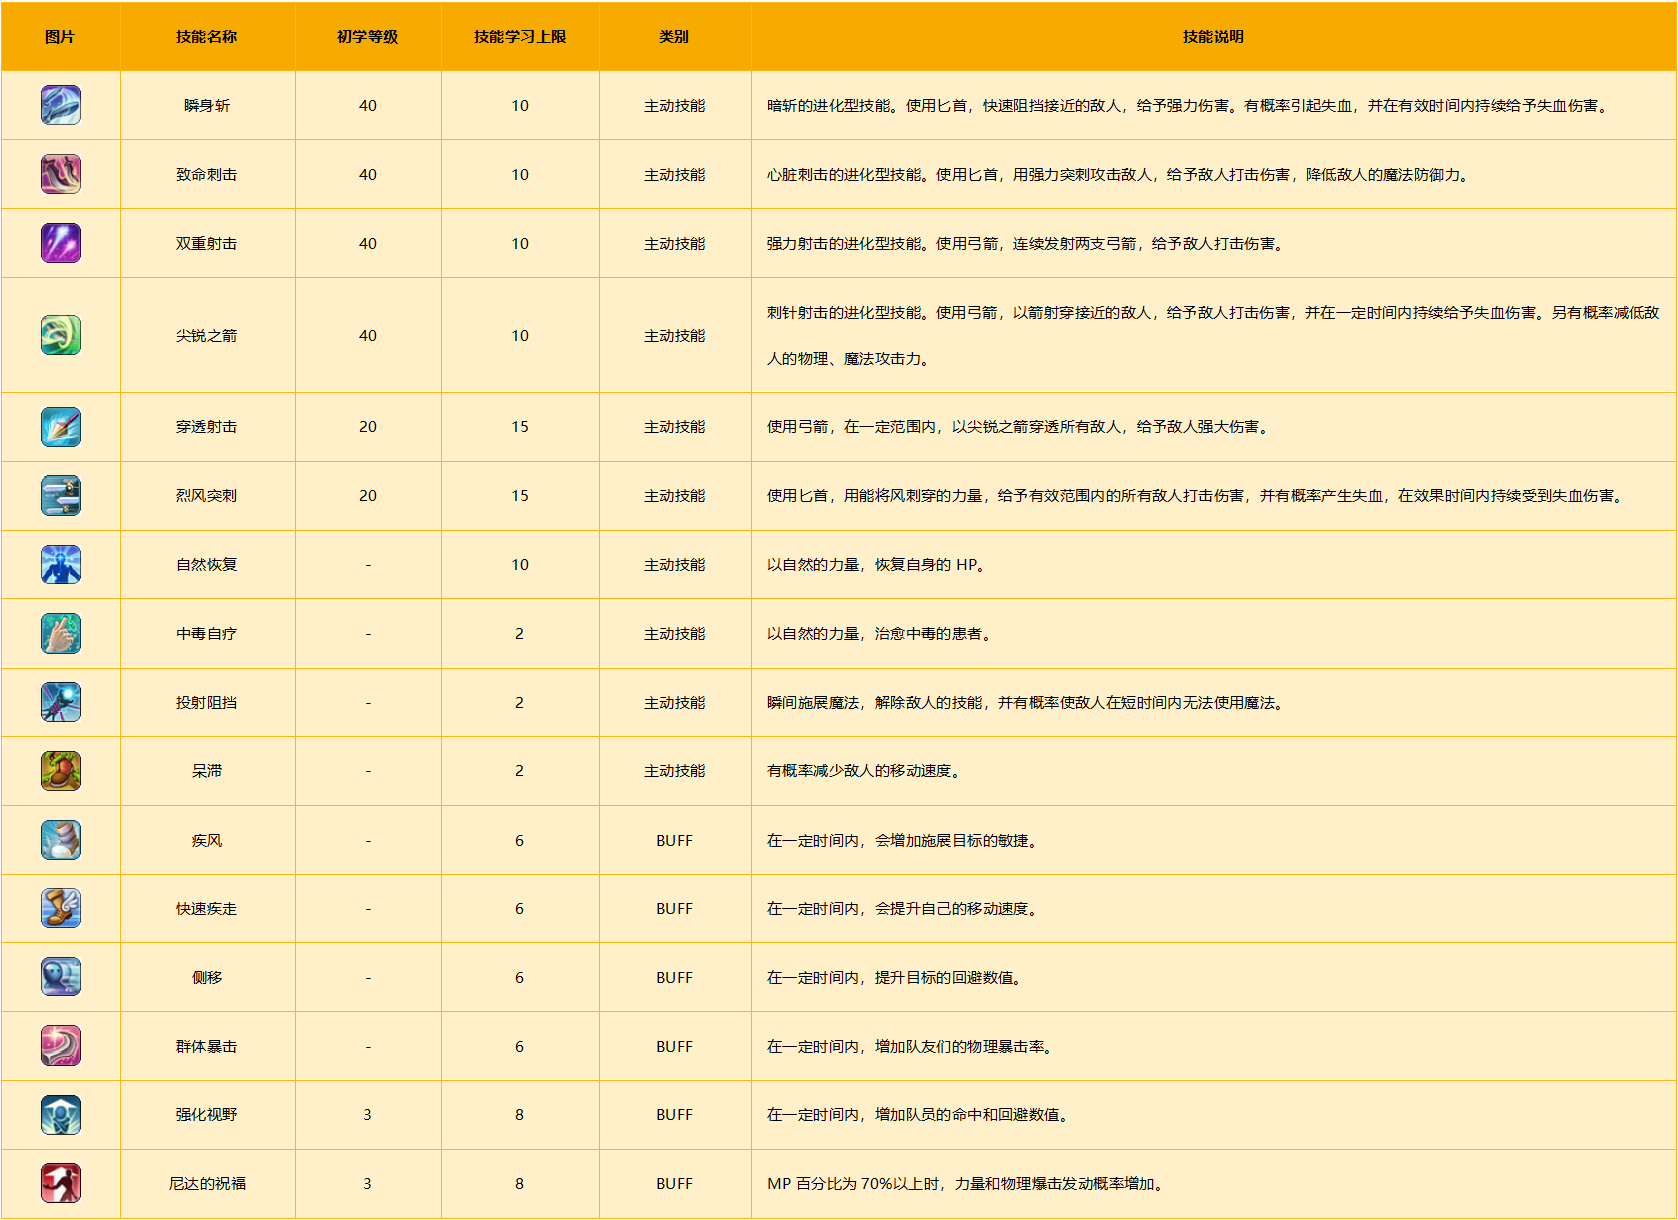Image resolution: width=1678 pixels, height=1220 pixels.
Task: Click the 技能名称 column header
Action: click(207, 37)
